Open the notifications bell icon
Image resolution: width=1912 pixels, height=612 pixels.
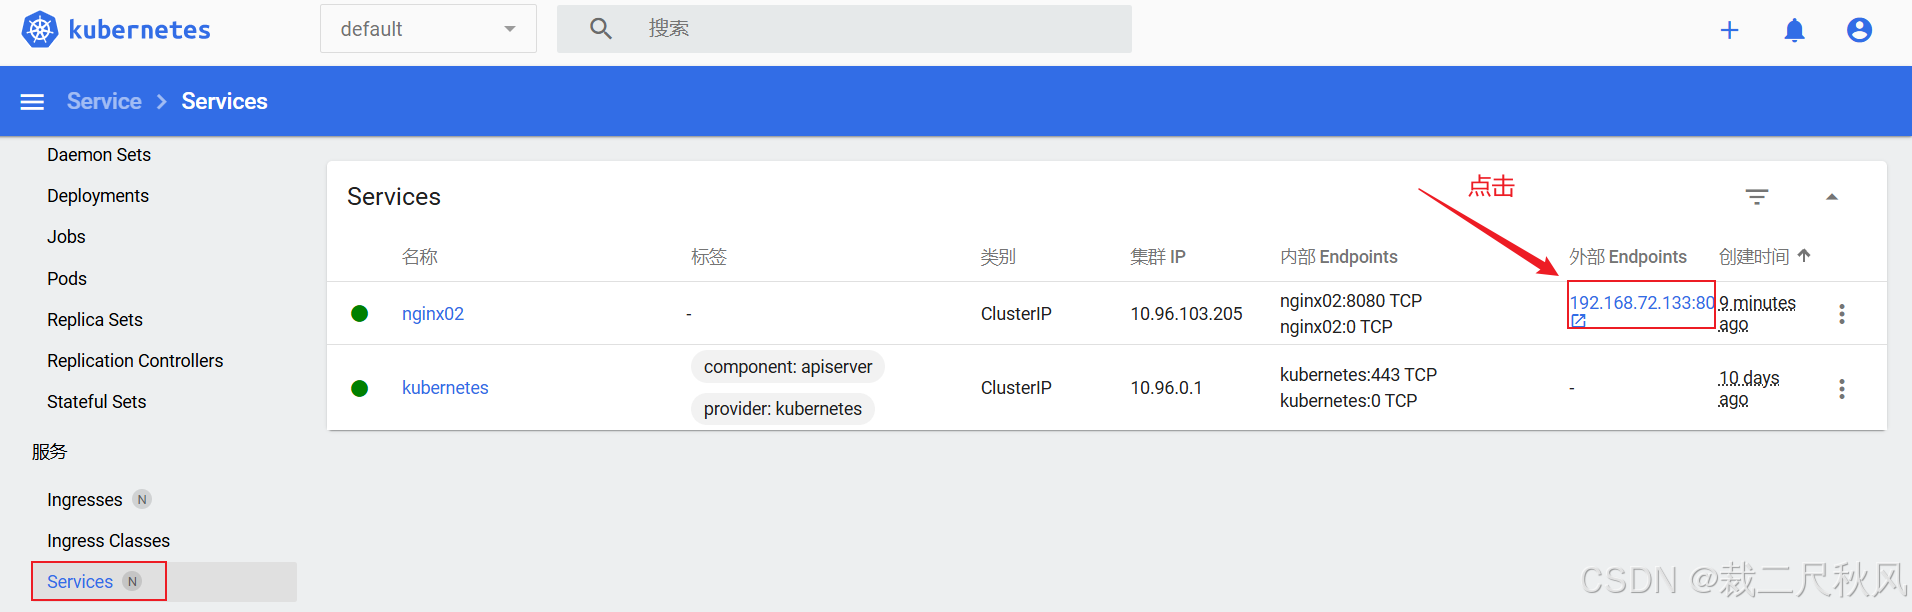click(1794, 30)
